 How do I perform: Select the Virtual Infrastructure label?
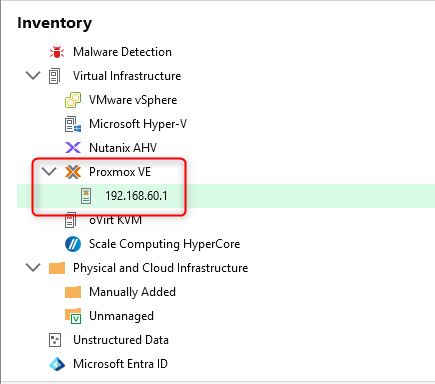click(127, 76)
